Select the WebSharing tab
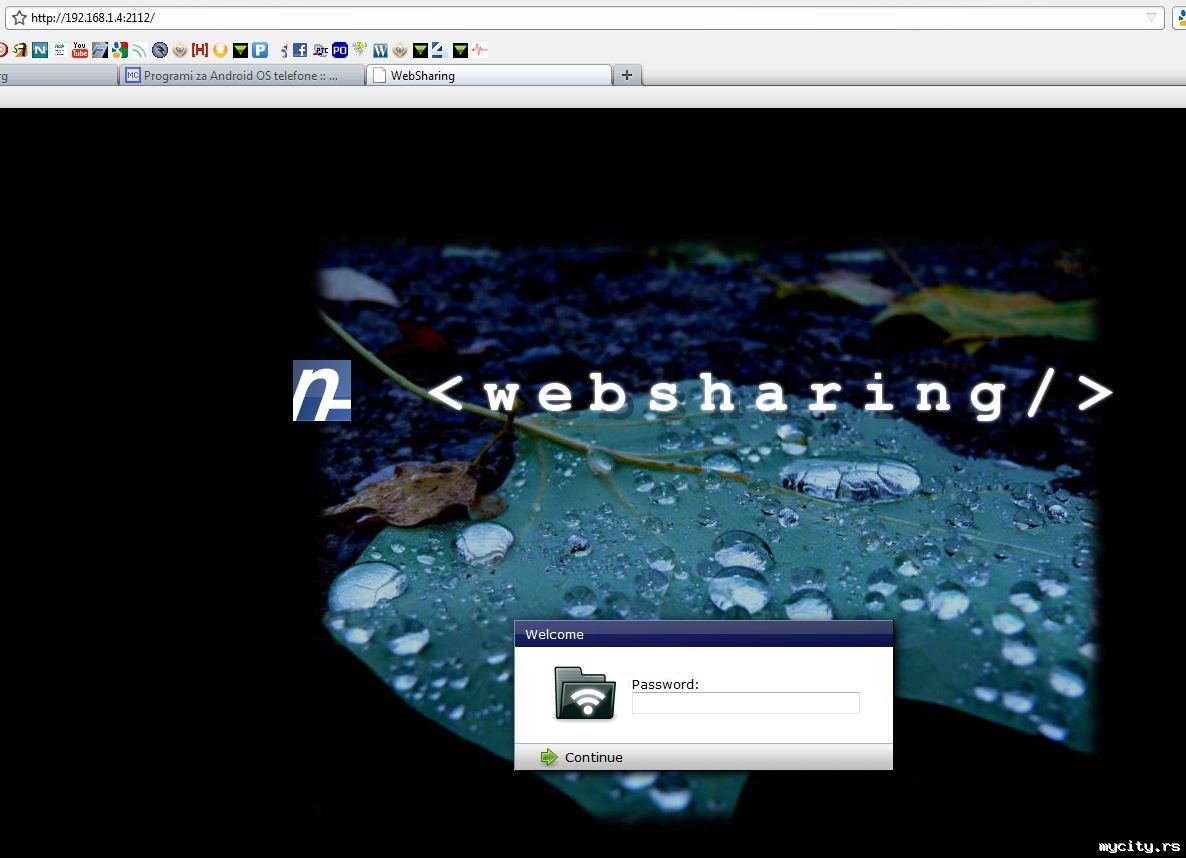 [x=489, y=75]
